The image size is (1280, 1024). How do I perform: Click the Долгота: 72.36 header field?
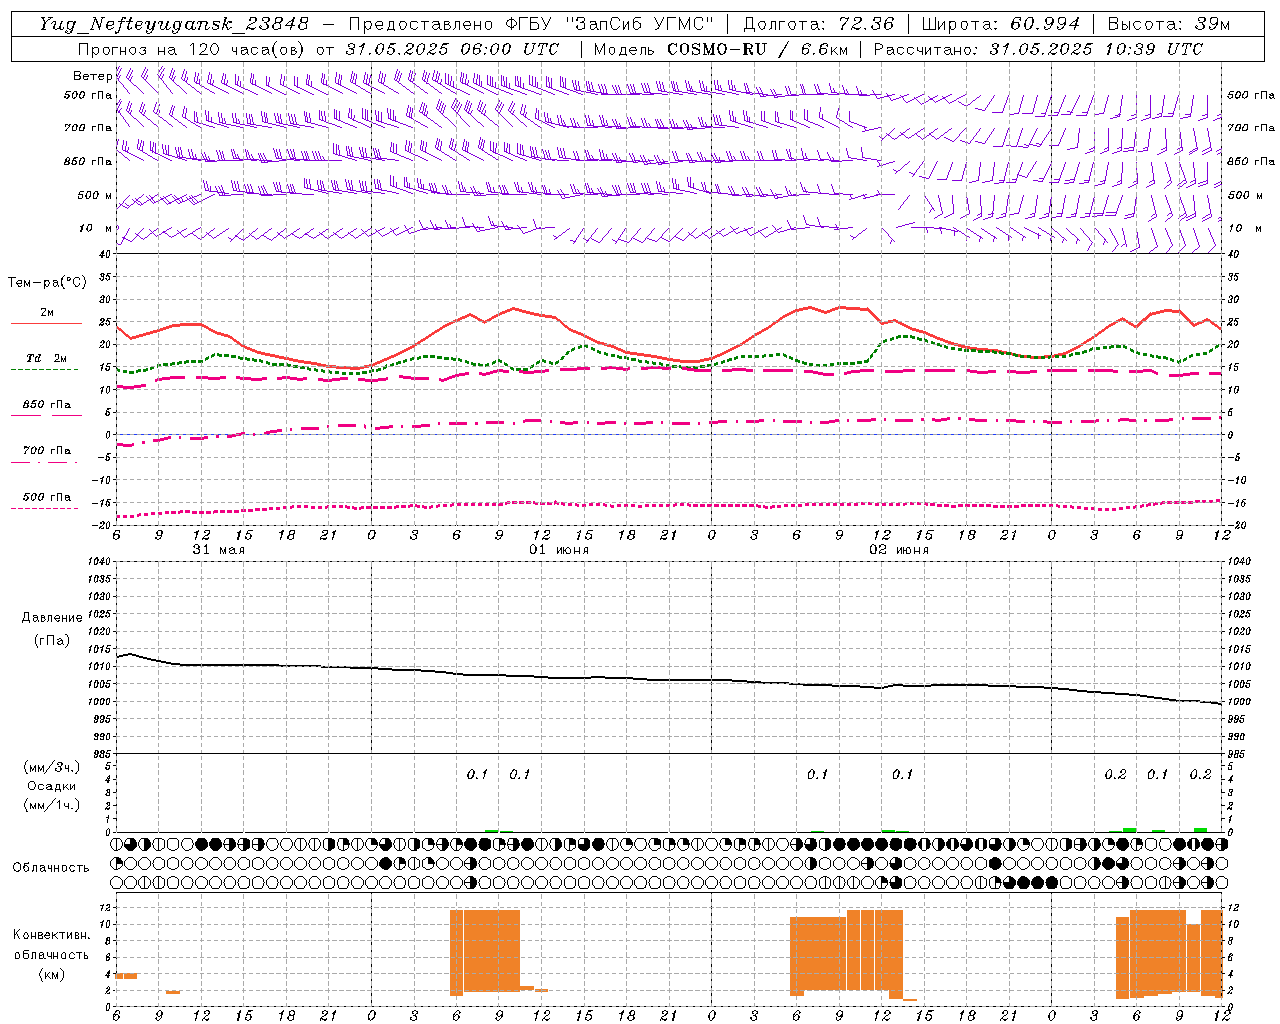(x=818, y=24)
